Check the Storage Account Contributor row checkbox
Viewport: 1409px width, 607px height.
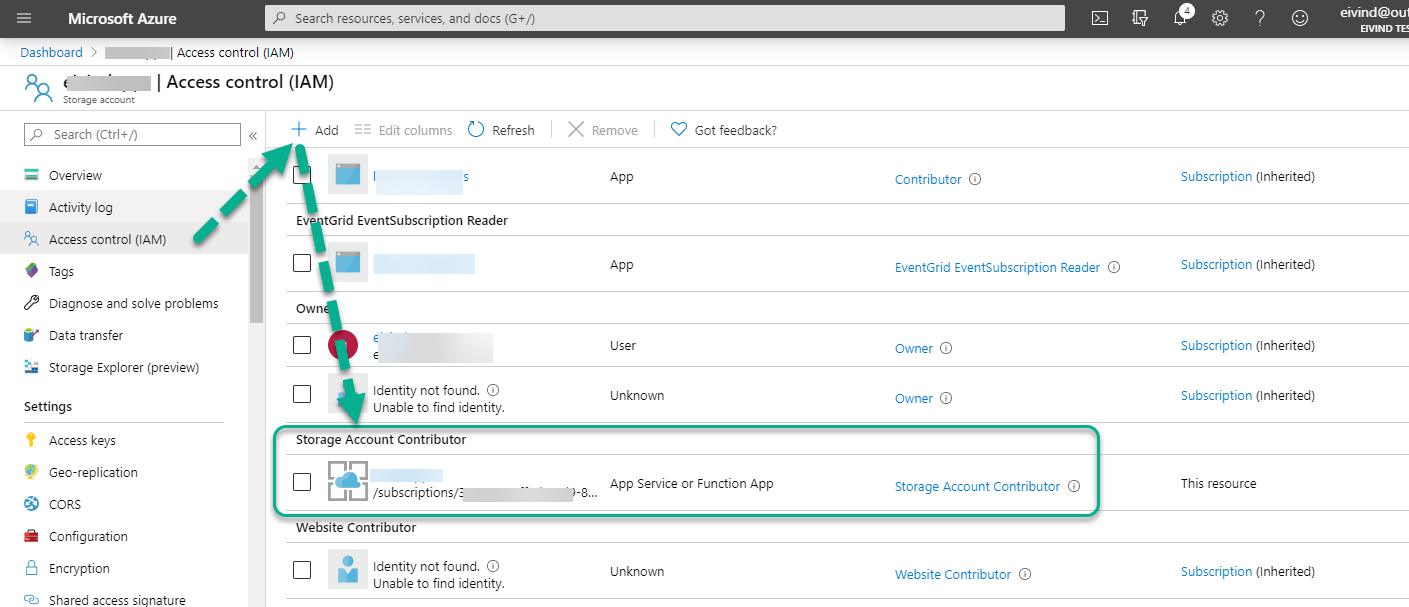pos(302,481)
